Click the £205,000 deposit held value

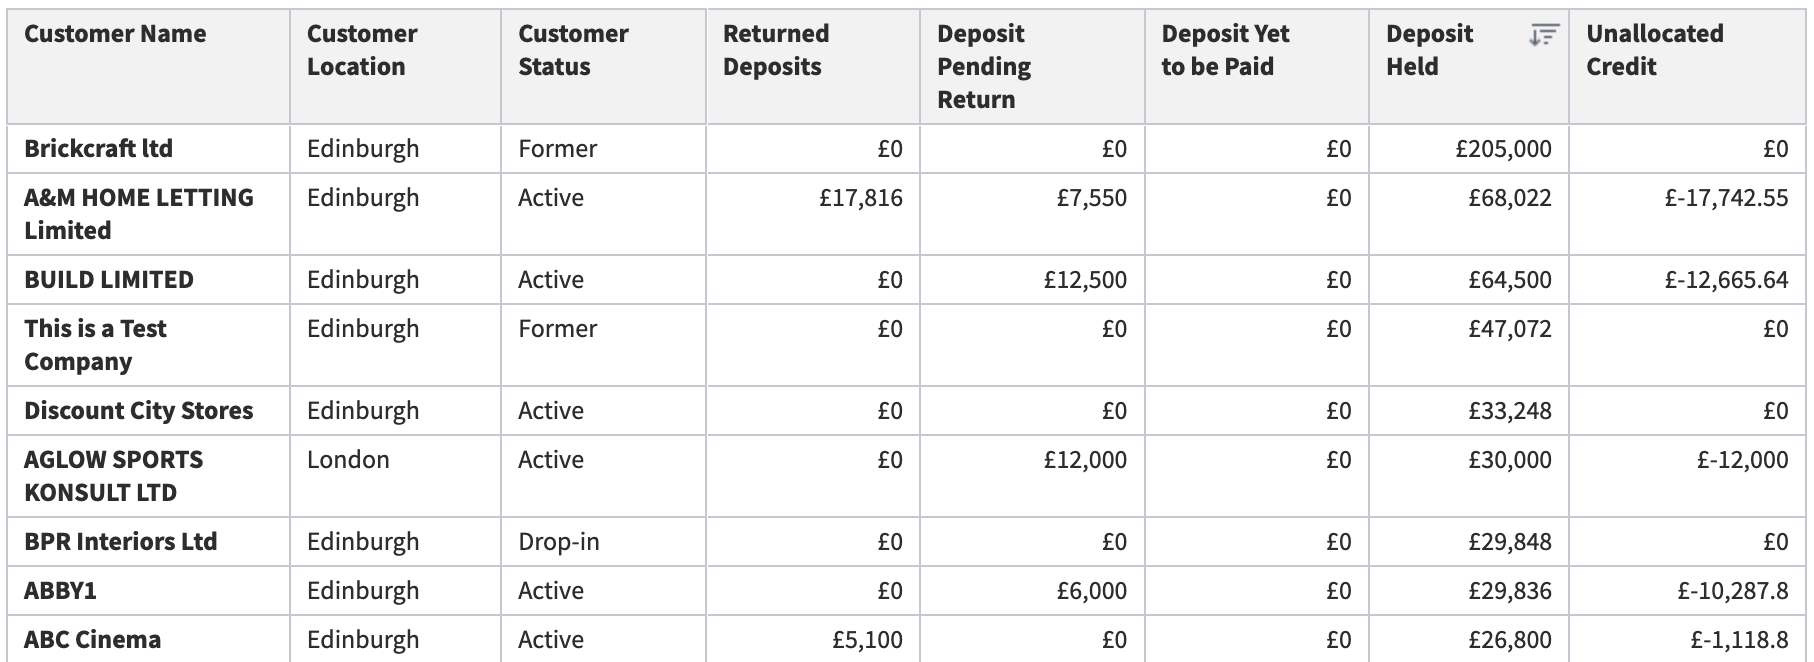point(1503,148)
